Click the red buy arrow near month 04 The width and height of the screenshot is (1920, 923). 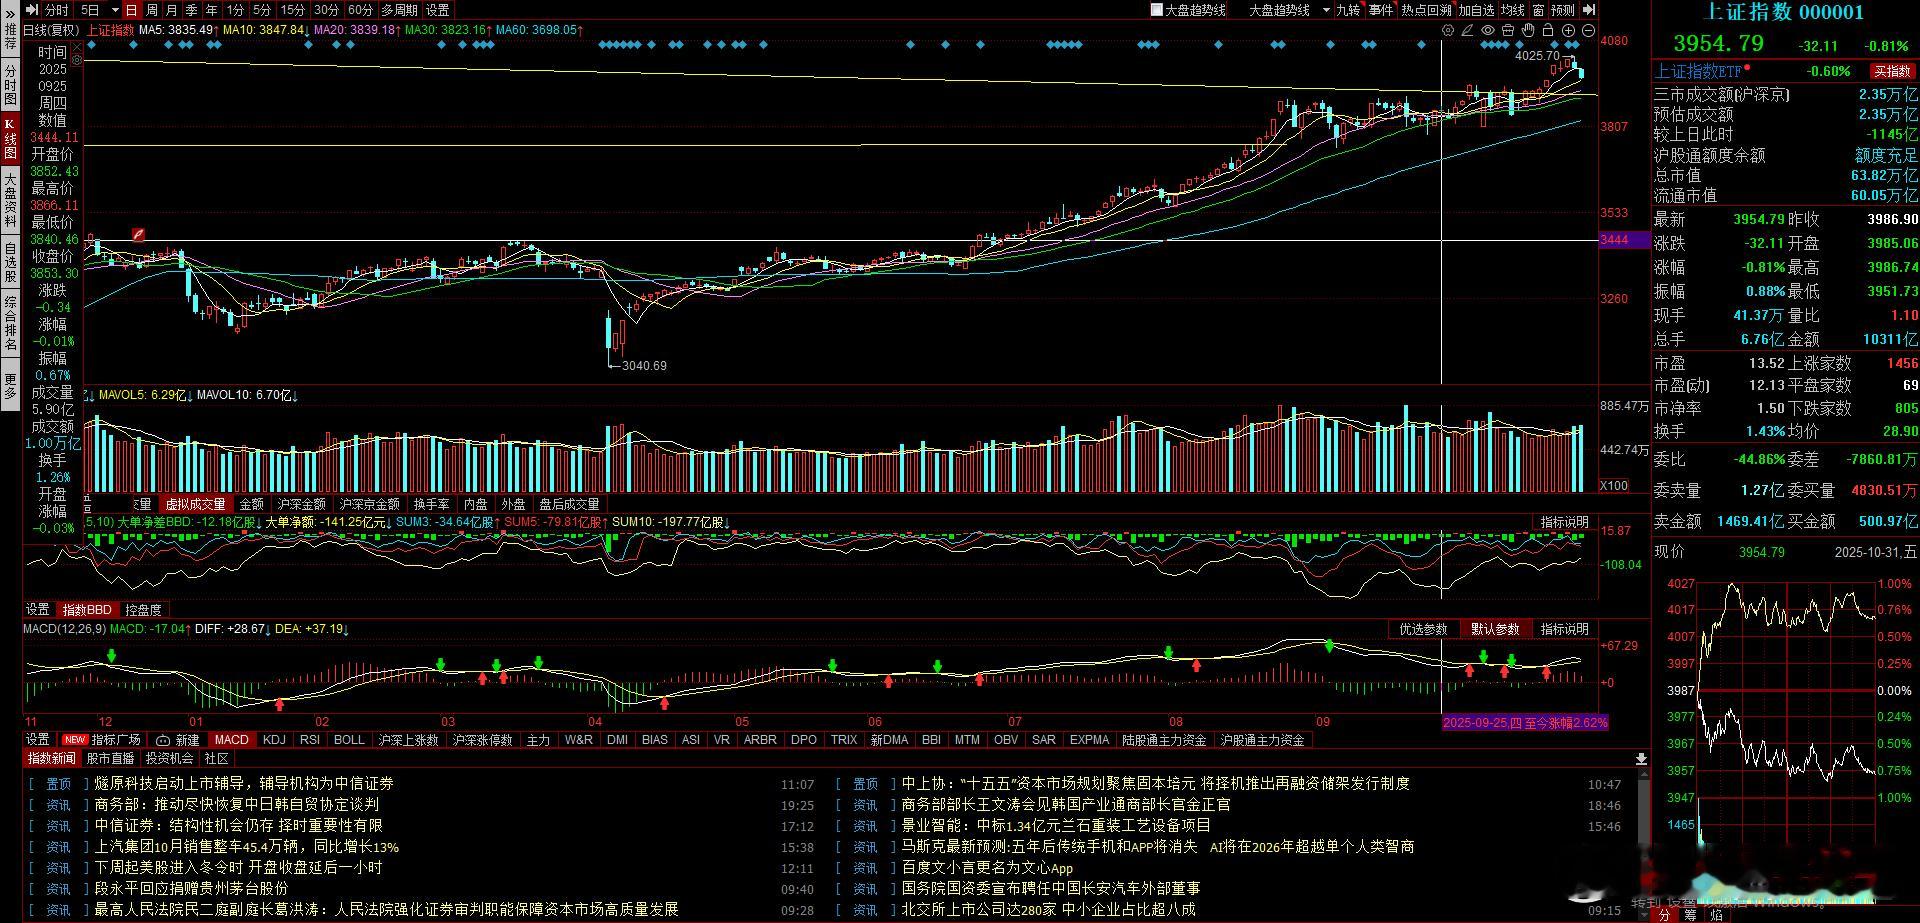[664, 703]
